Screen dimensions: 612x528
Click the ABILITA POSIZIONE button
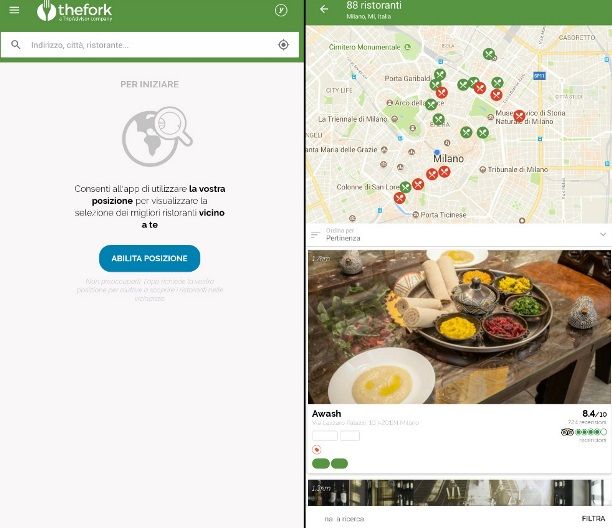(149, 258)
